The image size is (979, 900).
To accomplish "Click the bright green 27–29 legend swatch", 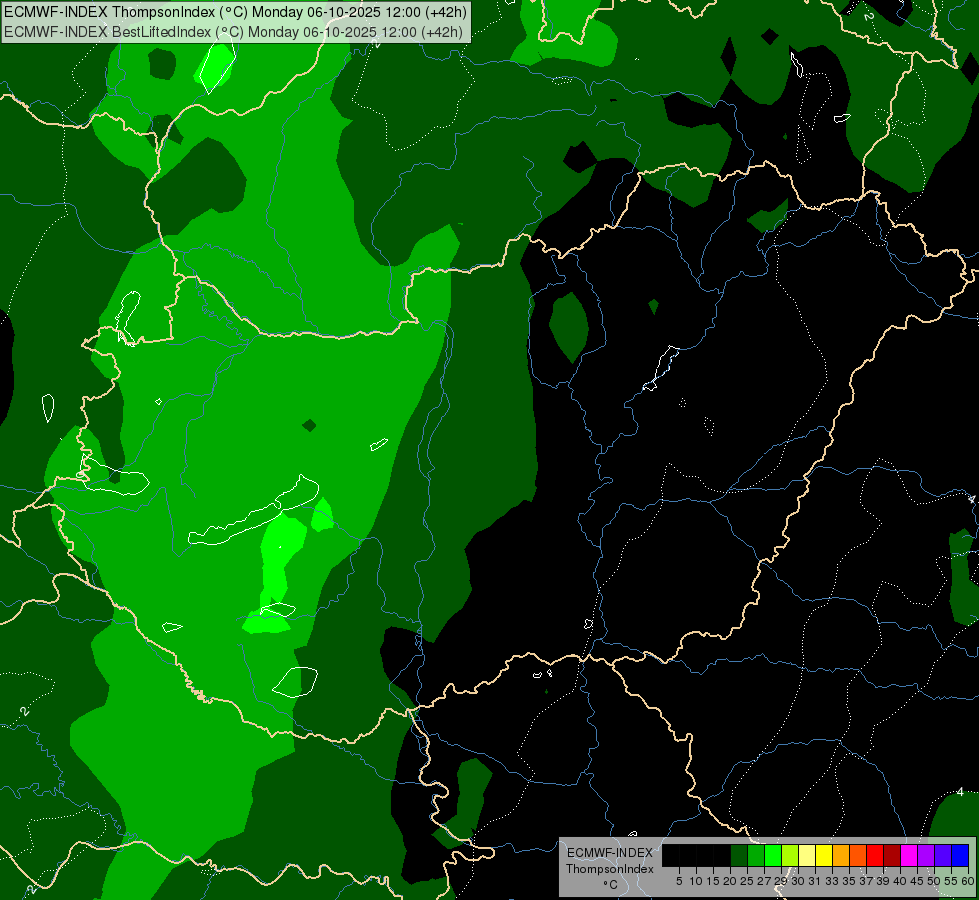I will click(773, 855).
